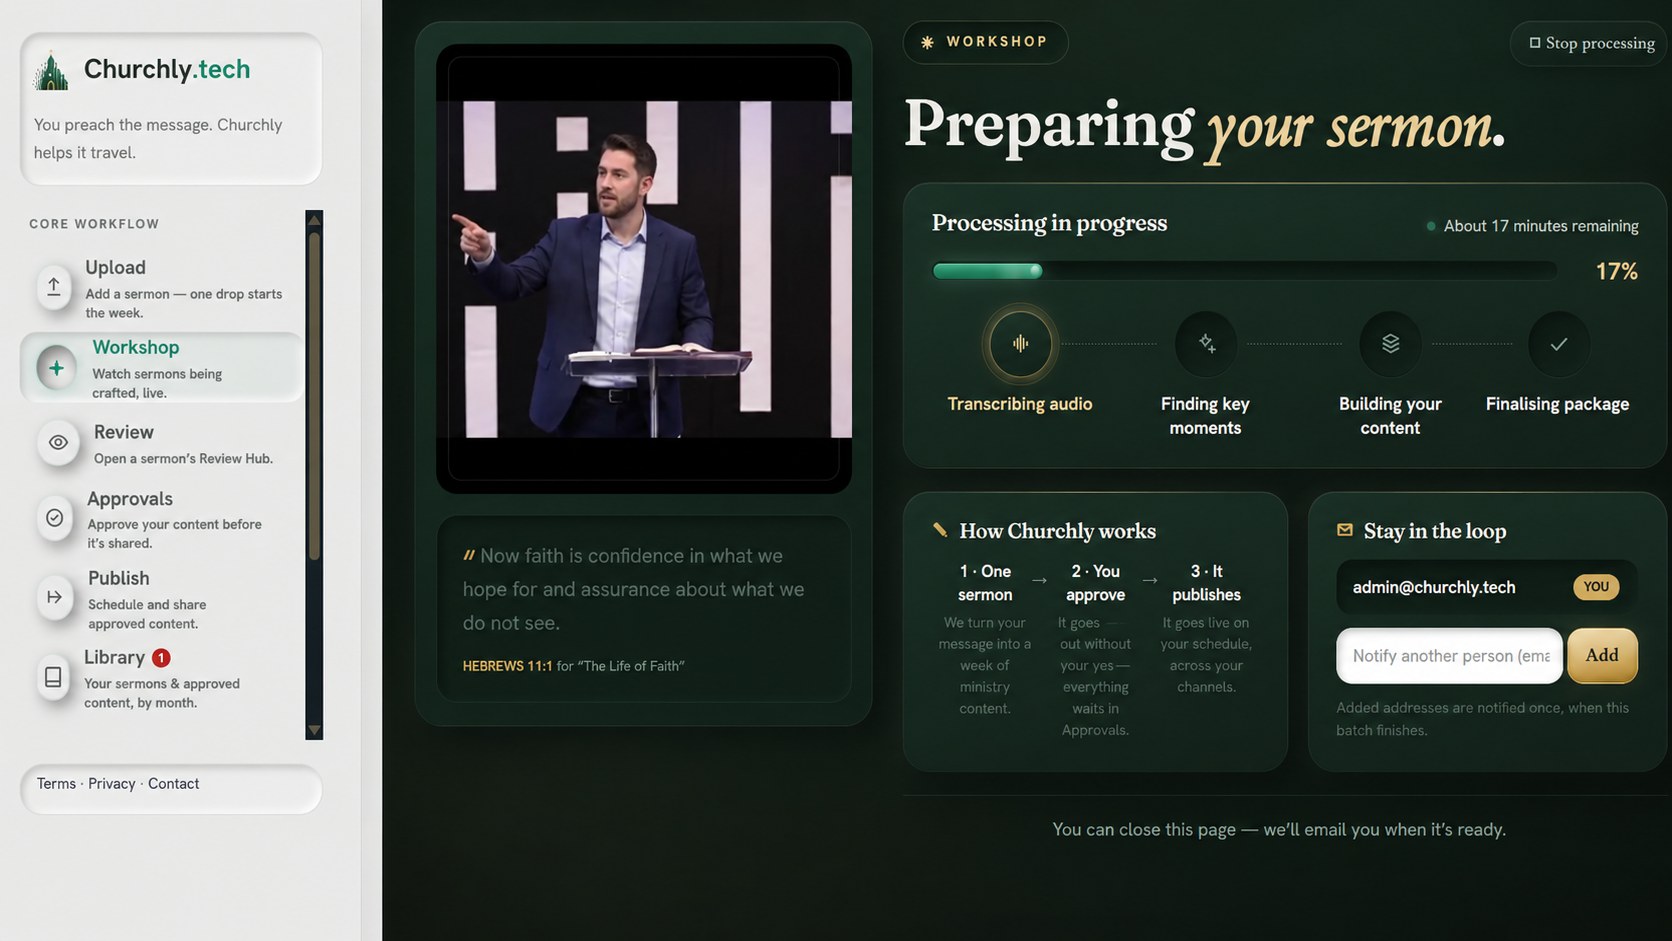Click the admin@churchly.tech email address
The height and width of the screenshot is (941, 1672).
1434,588
